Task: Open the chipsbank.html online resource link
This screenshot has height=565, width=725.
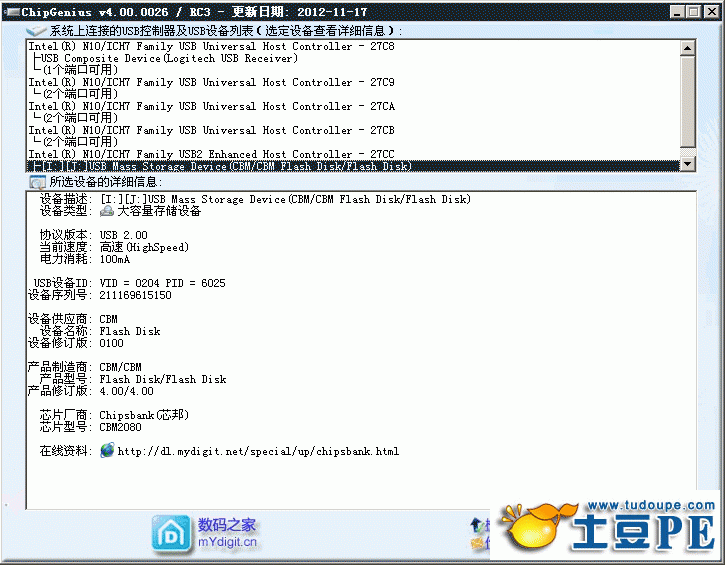Action: pyautogui.click(x=258, y=451)
